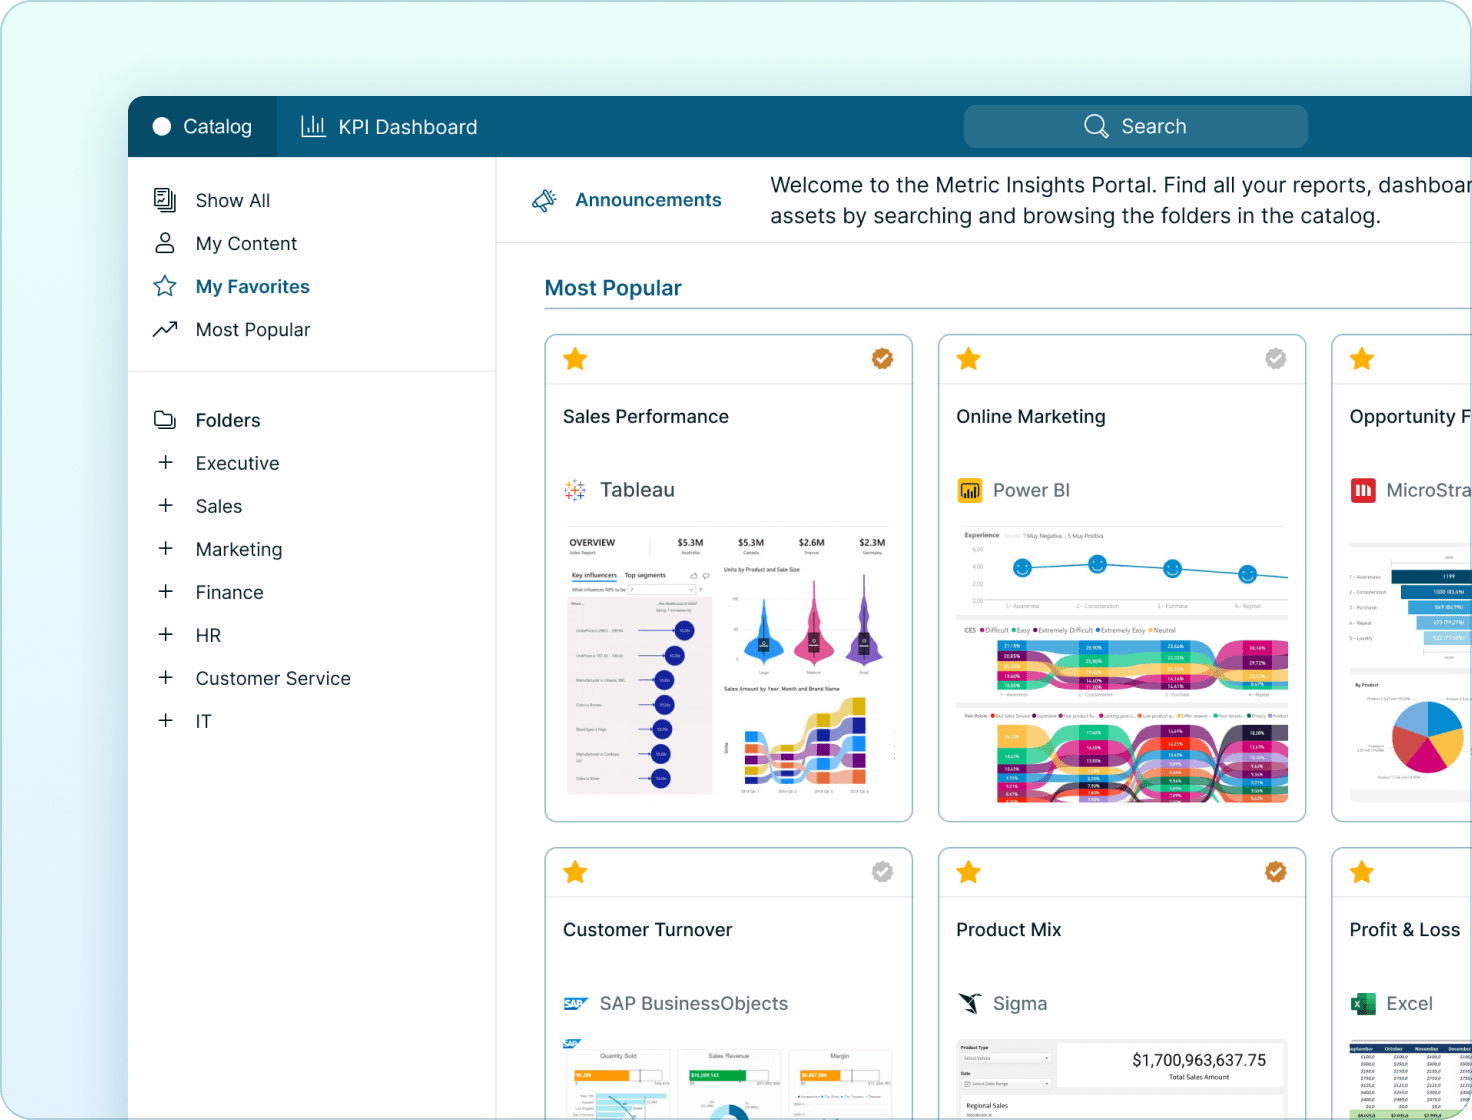
Task: Select Show All in sidebar
Action: (233, 200)
